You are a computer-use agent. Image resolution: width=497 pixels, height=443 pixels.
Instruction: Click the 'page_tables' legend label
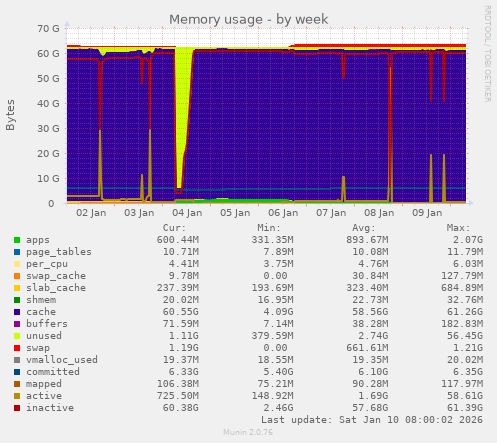coord(59,252)
